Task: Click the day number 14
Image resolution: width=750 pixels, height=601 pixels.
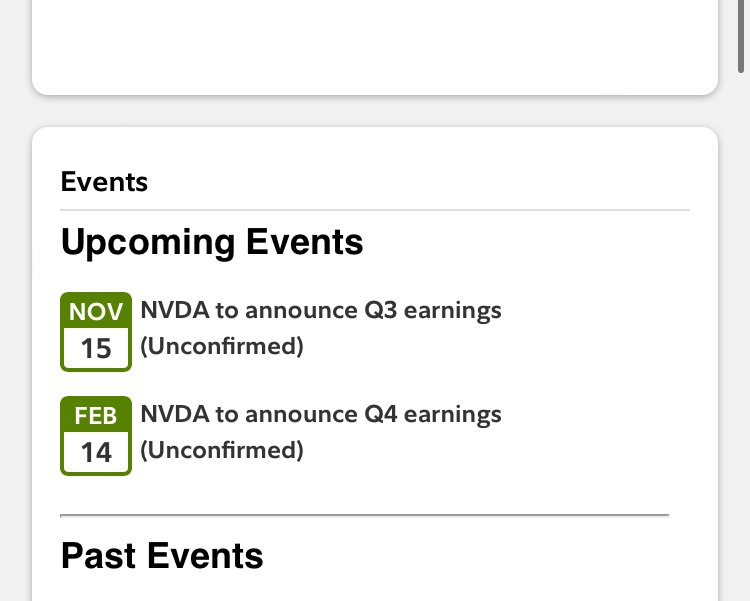Action: 96,452
